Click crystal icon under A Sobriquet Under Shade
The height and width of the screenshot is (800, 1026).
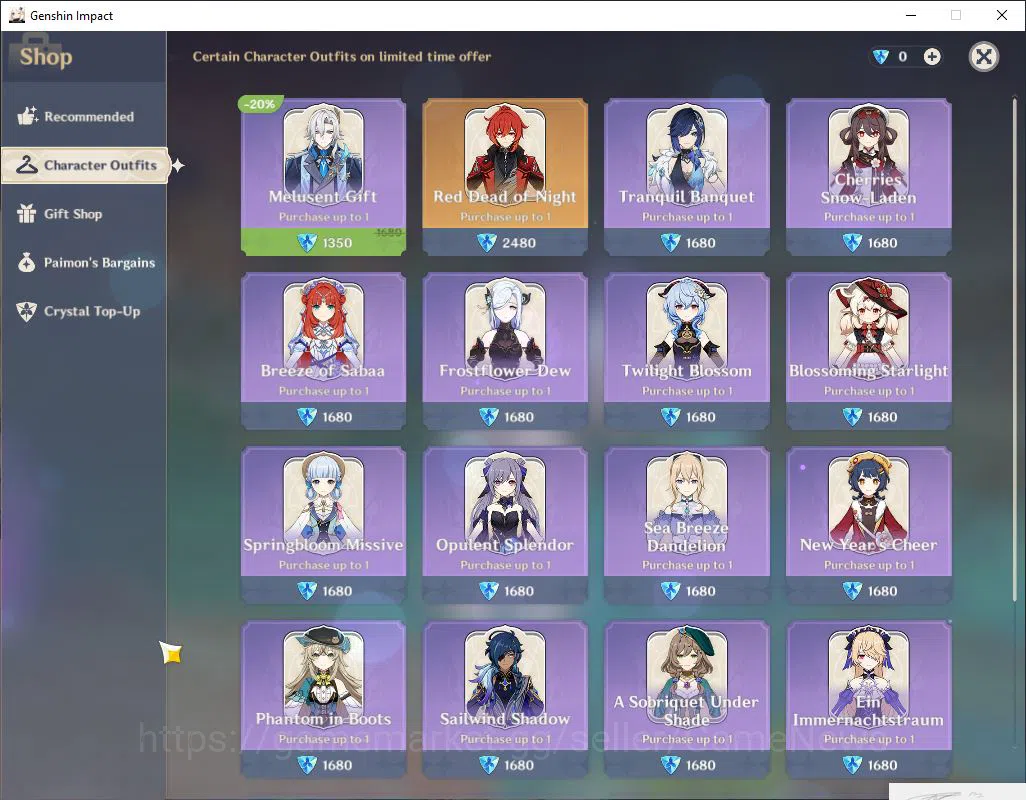click(670, 765)
